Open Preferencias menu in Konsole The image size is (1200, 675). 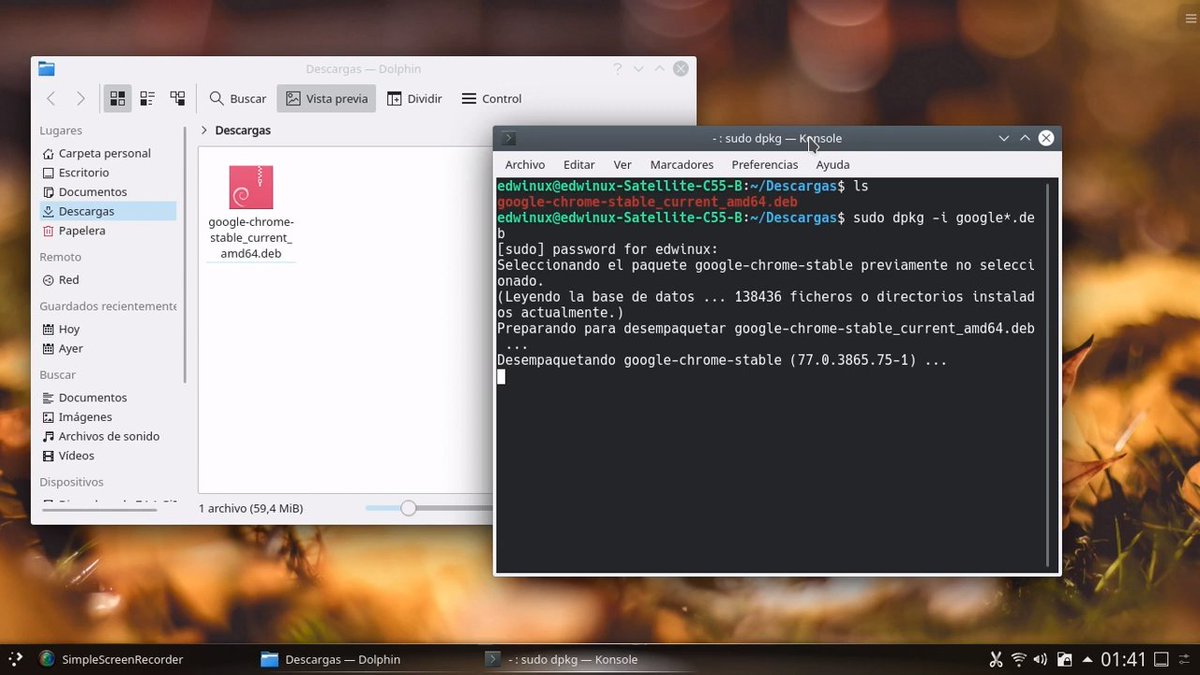pyautogui.click(x=765, y=165)
